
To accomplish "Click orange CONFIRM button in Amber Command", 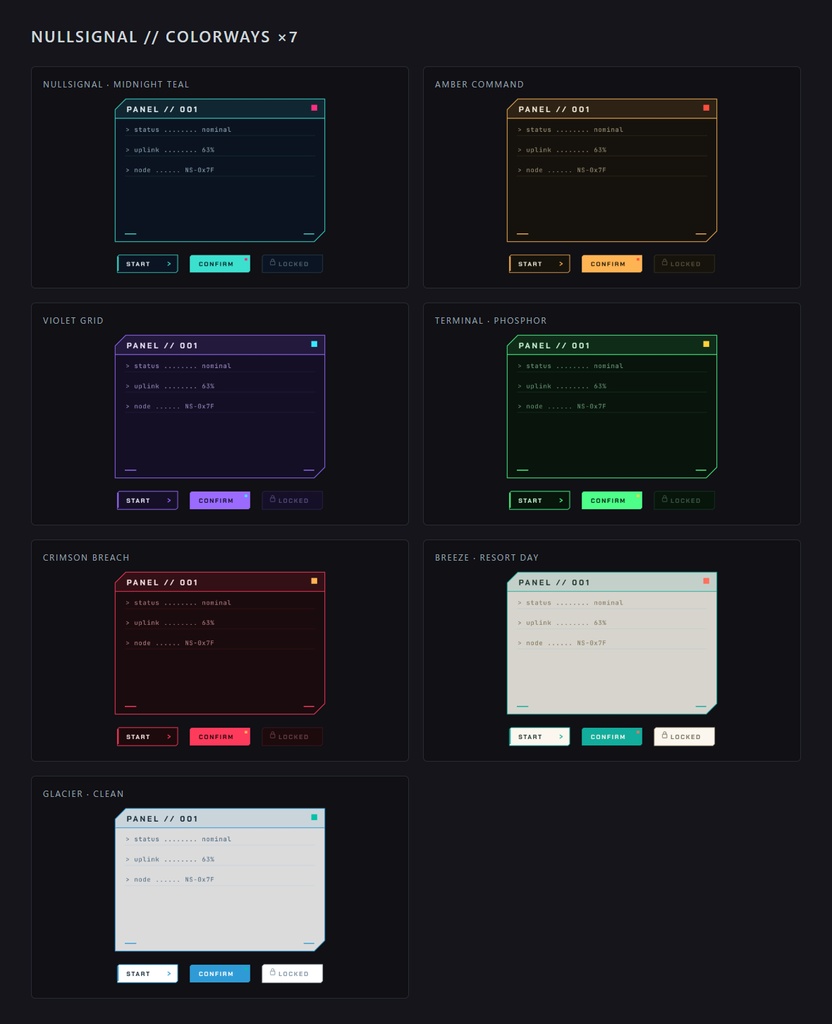I will click(x=611, y=264).
